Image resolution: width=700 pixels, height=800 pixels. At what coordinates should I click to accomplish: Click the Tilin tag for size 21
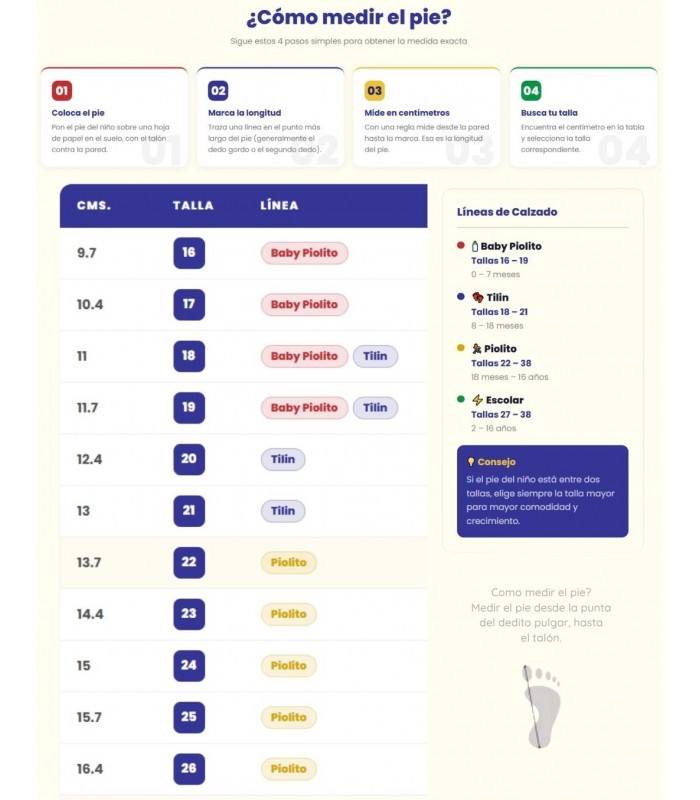click(x=283, y=511)
